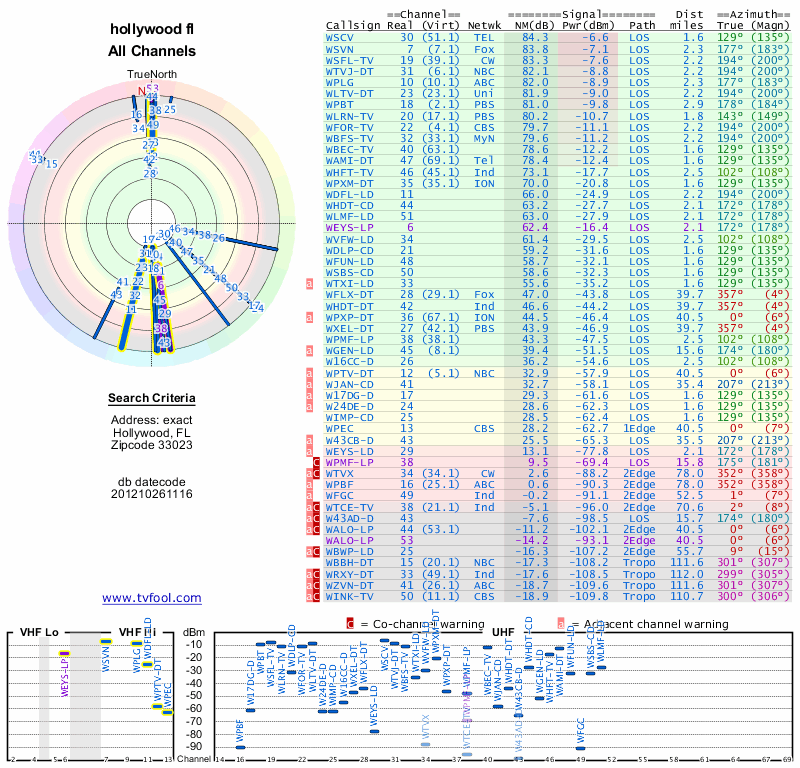The image size is (800, 768).
Task: Click adjacent-channel warning icon beside WPXP-DT
Action: [x=310, y=317]
